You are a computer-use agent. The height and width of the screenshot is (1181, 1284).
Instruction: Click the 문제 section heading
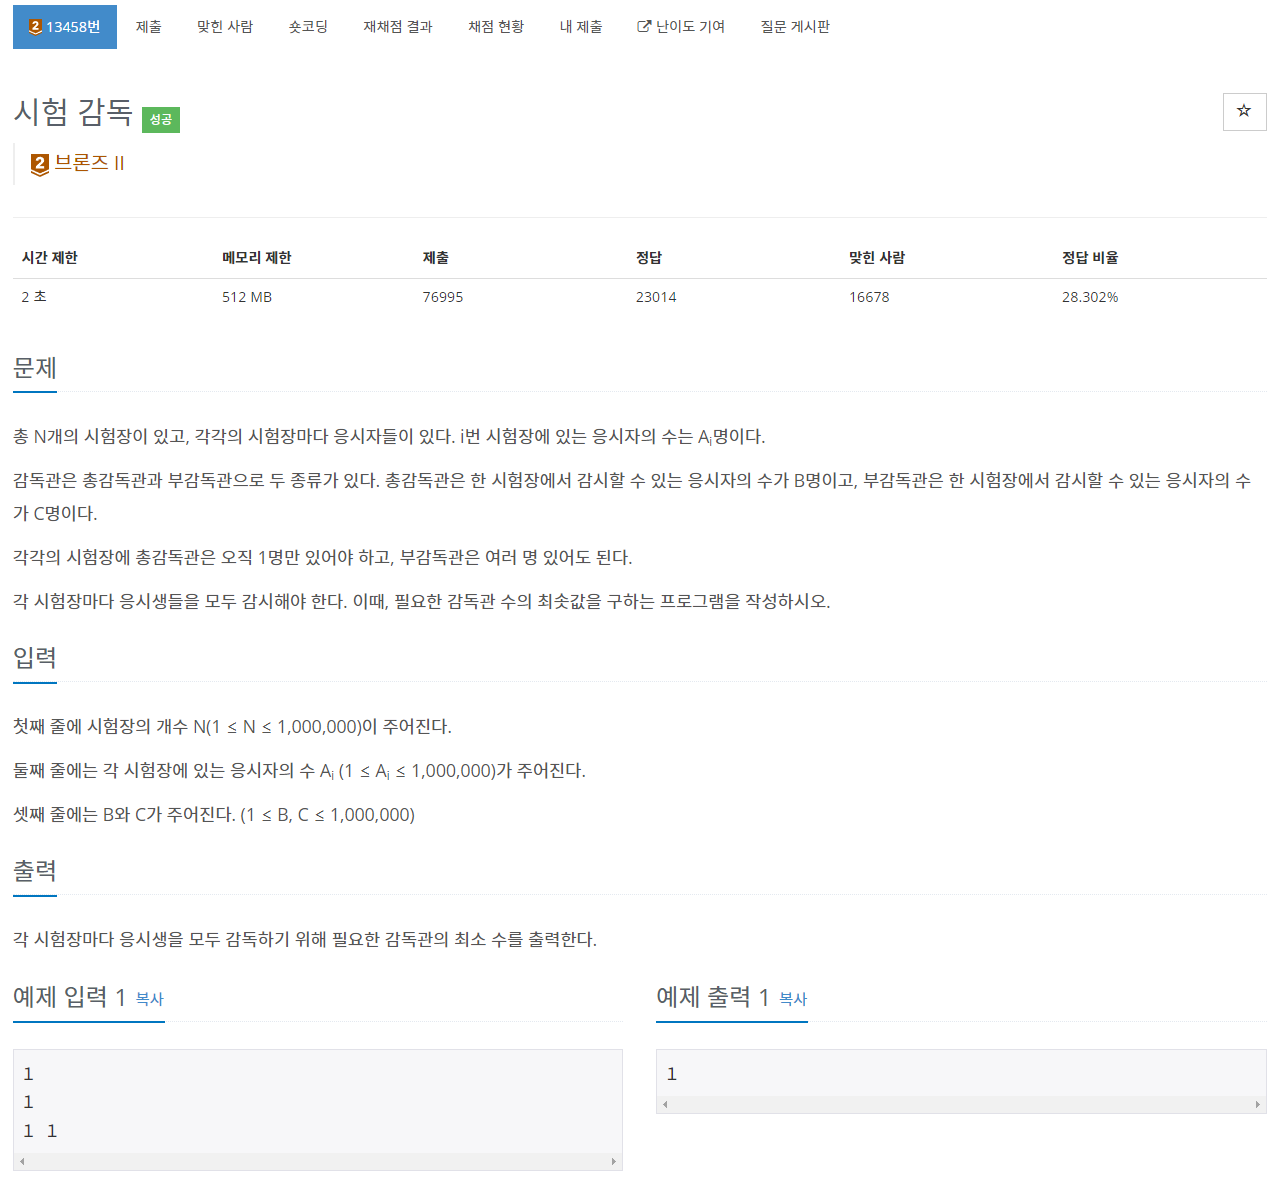[x=35, y=369]
